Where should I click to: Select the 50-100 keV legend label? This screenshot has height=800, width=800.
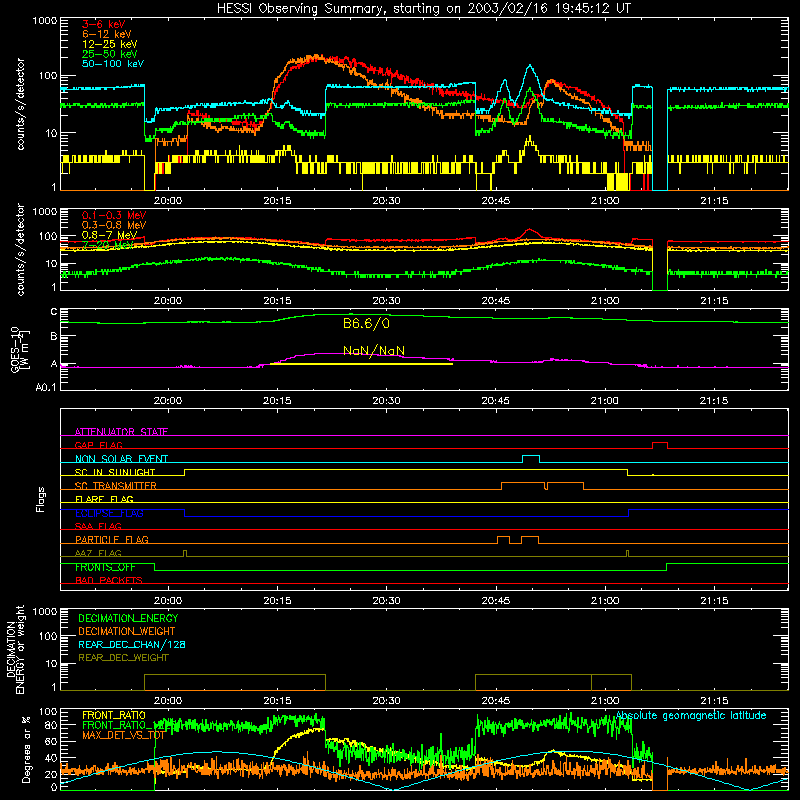[113, 64]
